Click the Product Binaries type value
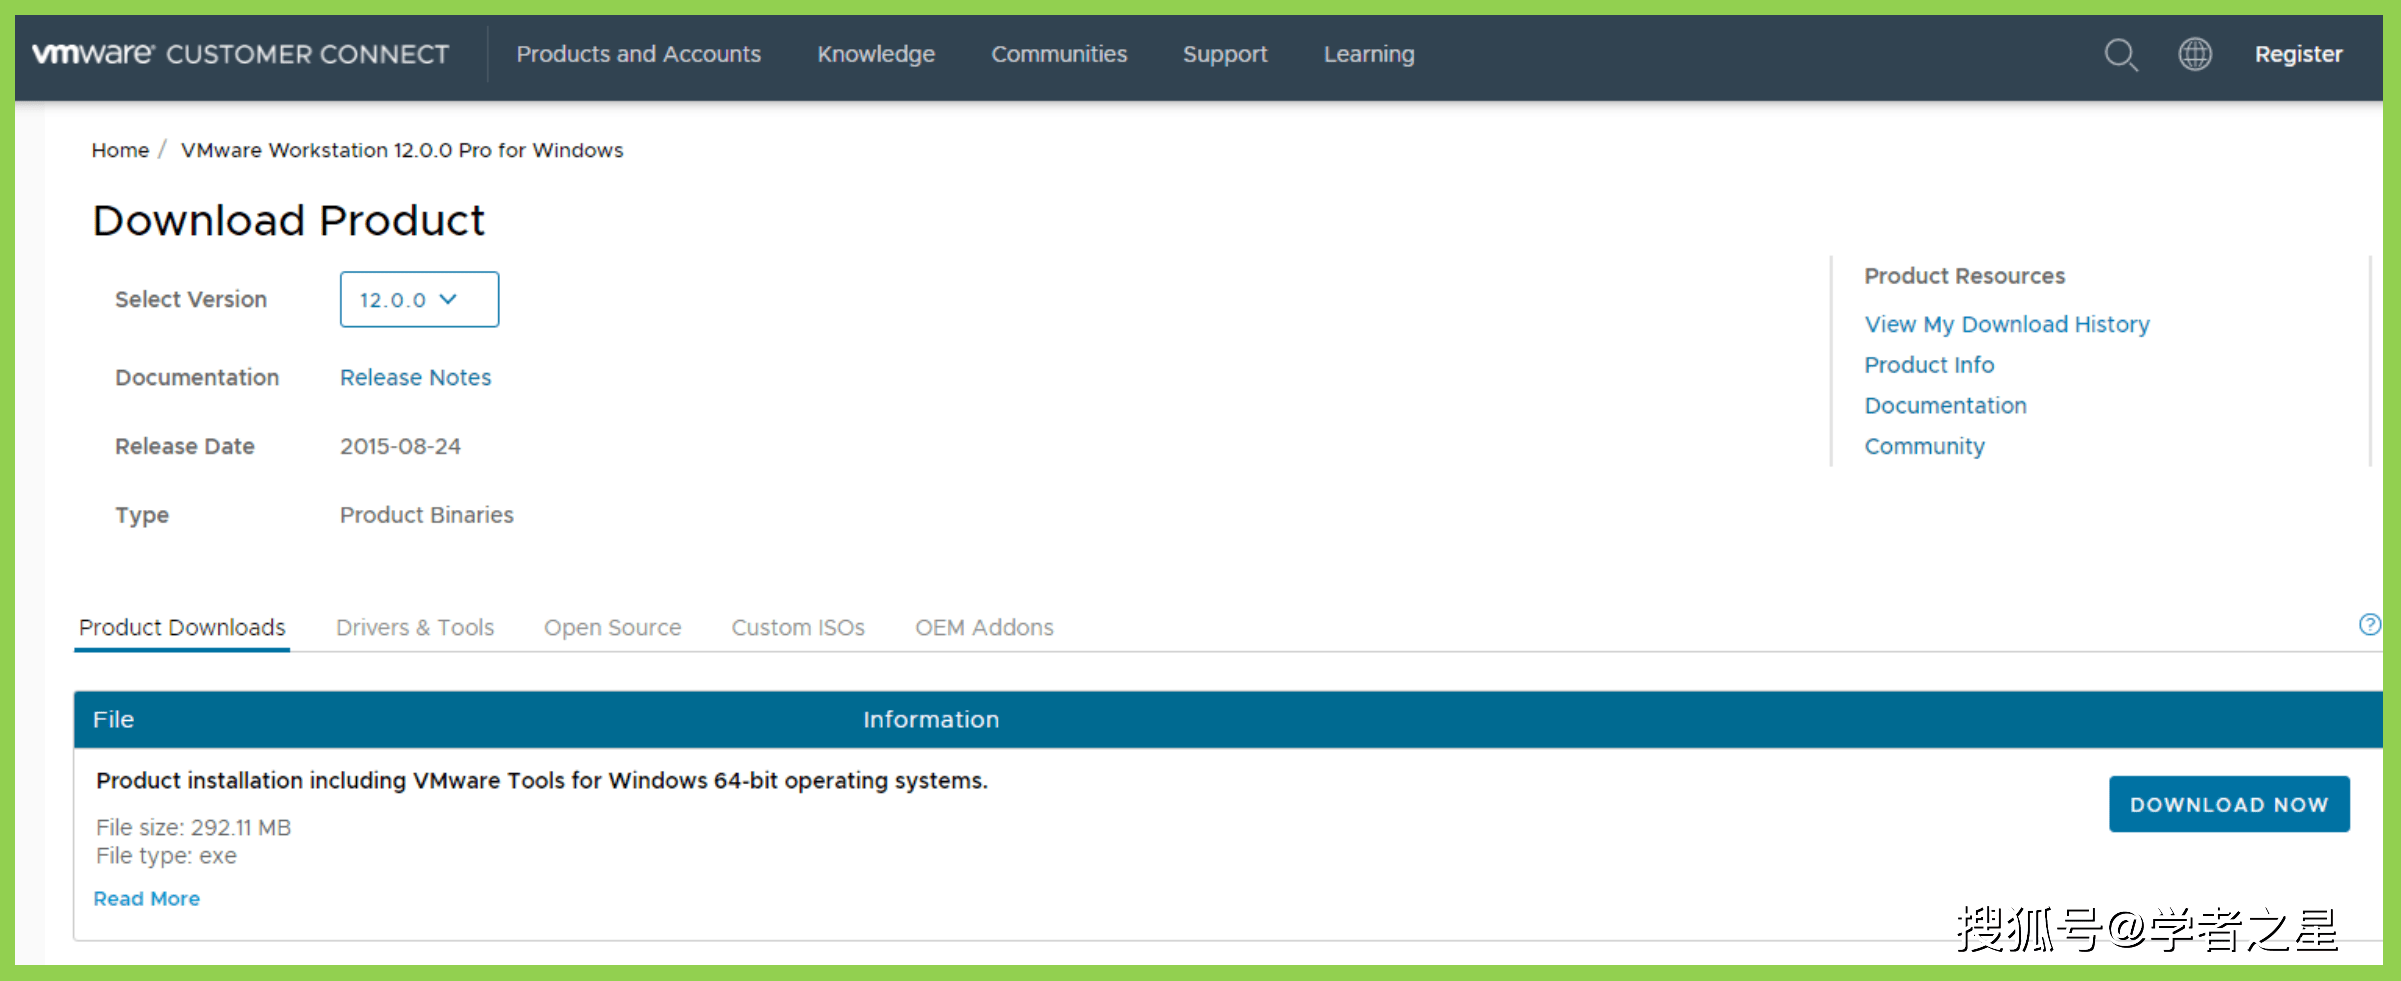The width and height of the screenshot is (2401, 981). tap(426, 514)
